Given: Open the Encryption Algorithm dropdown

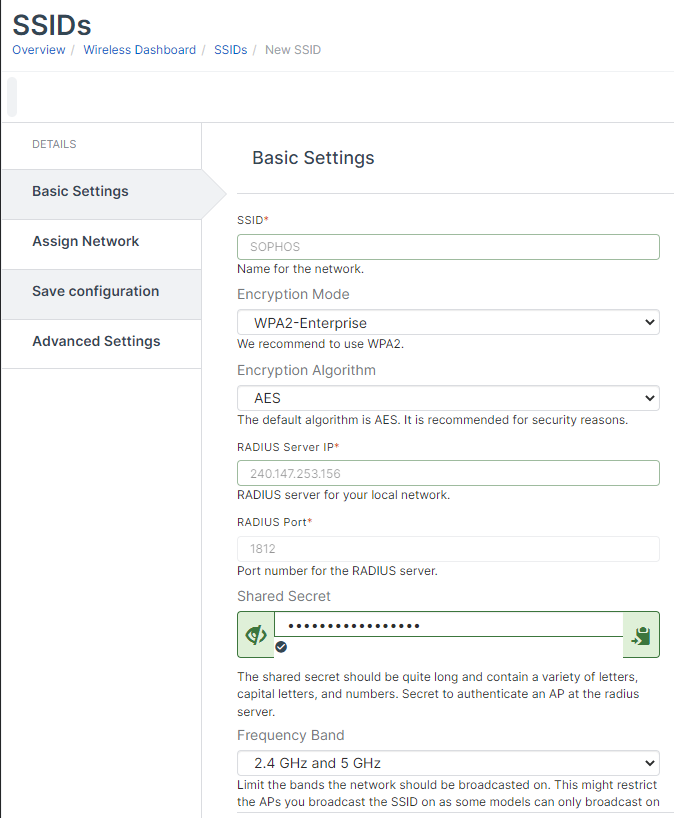Looking at the screenshot, I should point(448,397).
